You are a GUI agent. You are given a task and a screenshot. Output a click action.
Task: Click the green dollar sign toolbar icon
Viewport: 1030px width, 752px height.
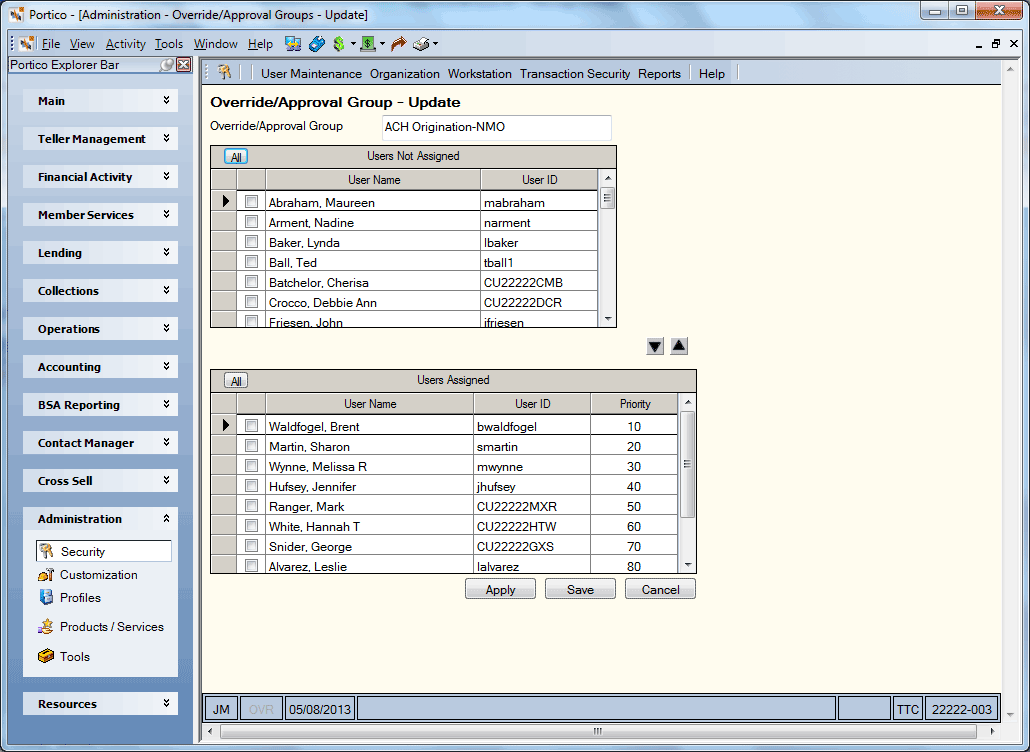click(339, 44)
